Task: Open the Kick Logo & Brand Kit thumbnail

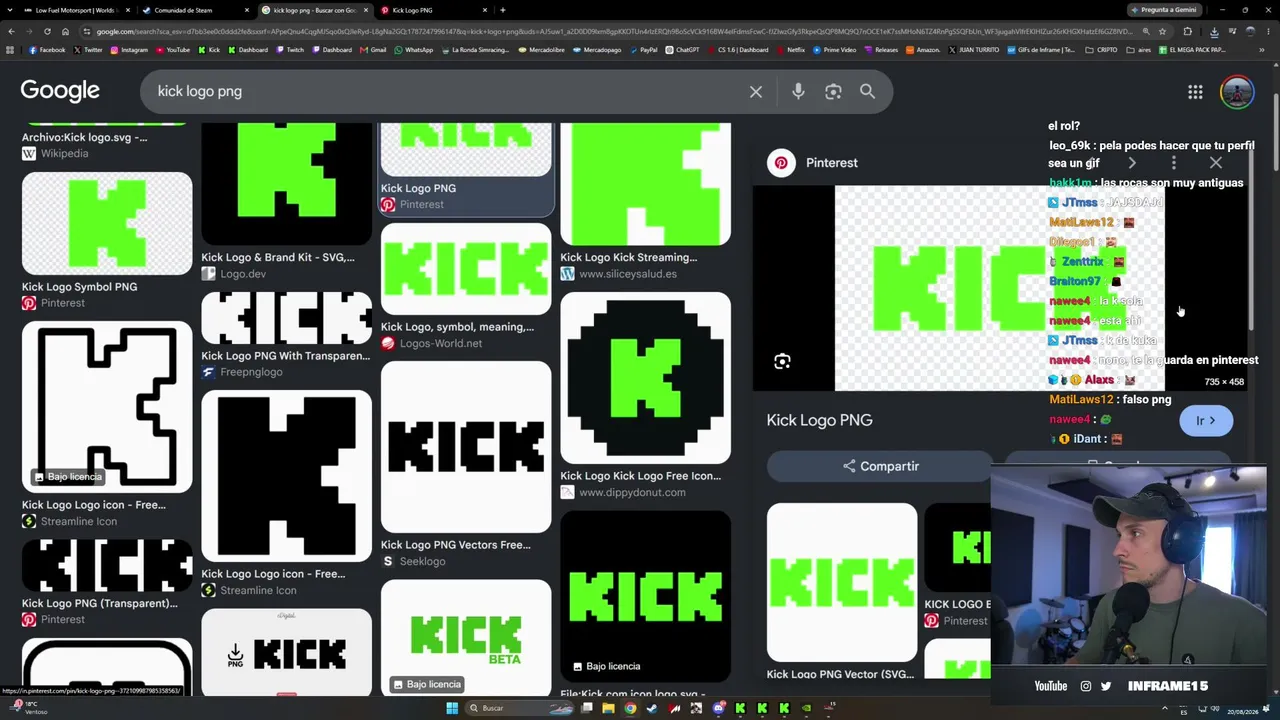Action: [x=286, y=184]
